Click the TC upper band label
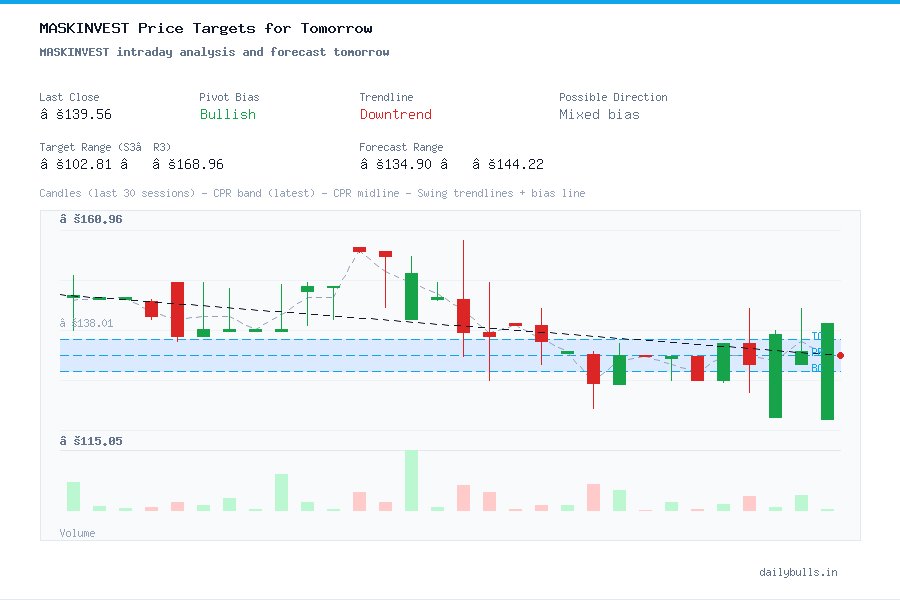 pos(819,335)
